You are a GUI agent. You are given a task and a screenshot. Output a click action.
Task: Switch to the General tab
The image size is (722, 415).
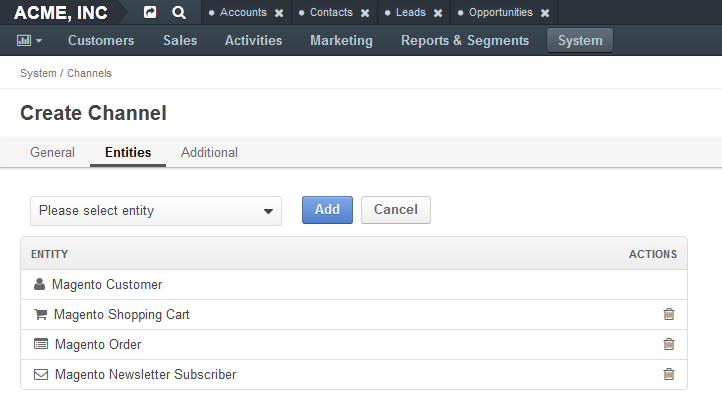pos(52,152)
